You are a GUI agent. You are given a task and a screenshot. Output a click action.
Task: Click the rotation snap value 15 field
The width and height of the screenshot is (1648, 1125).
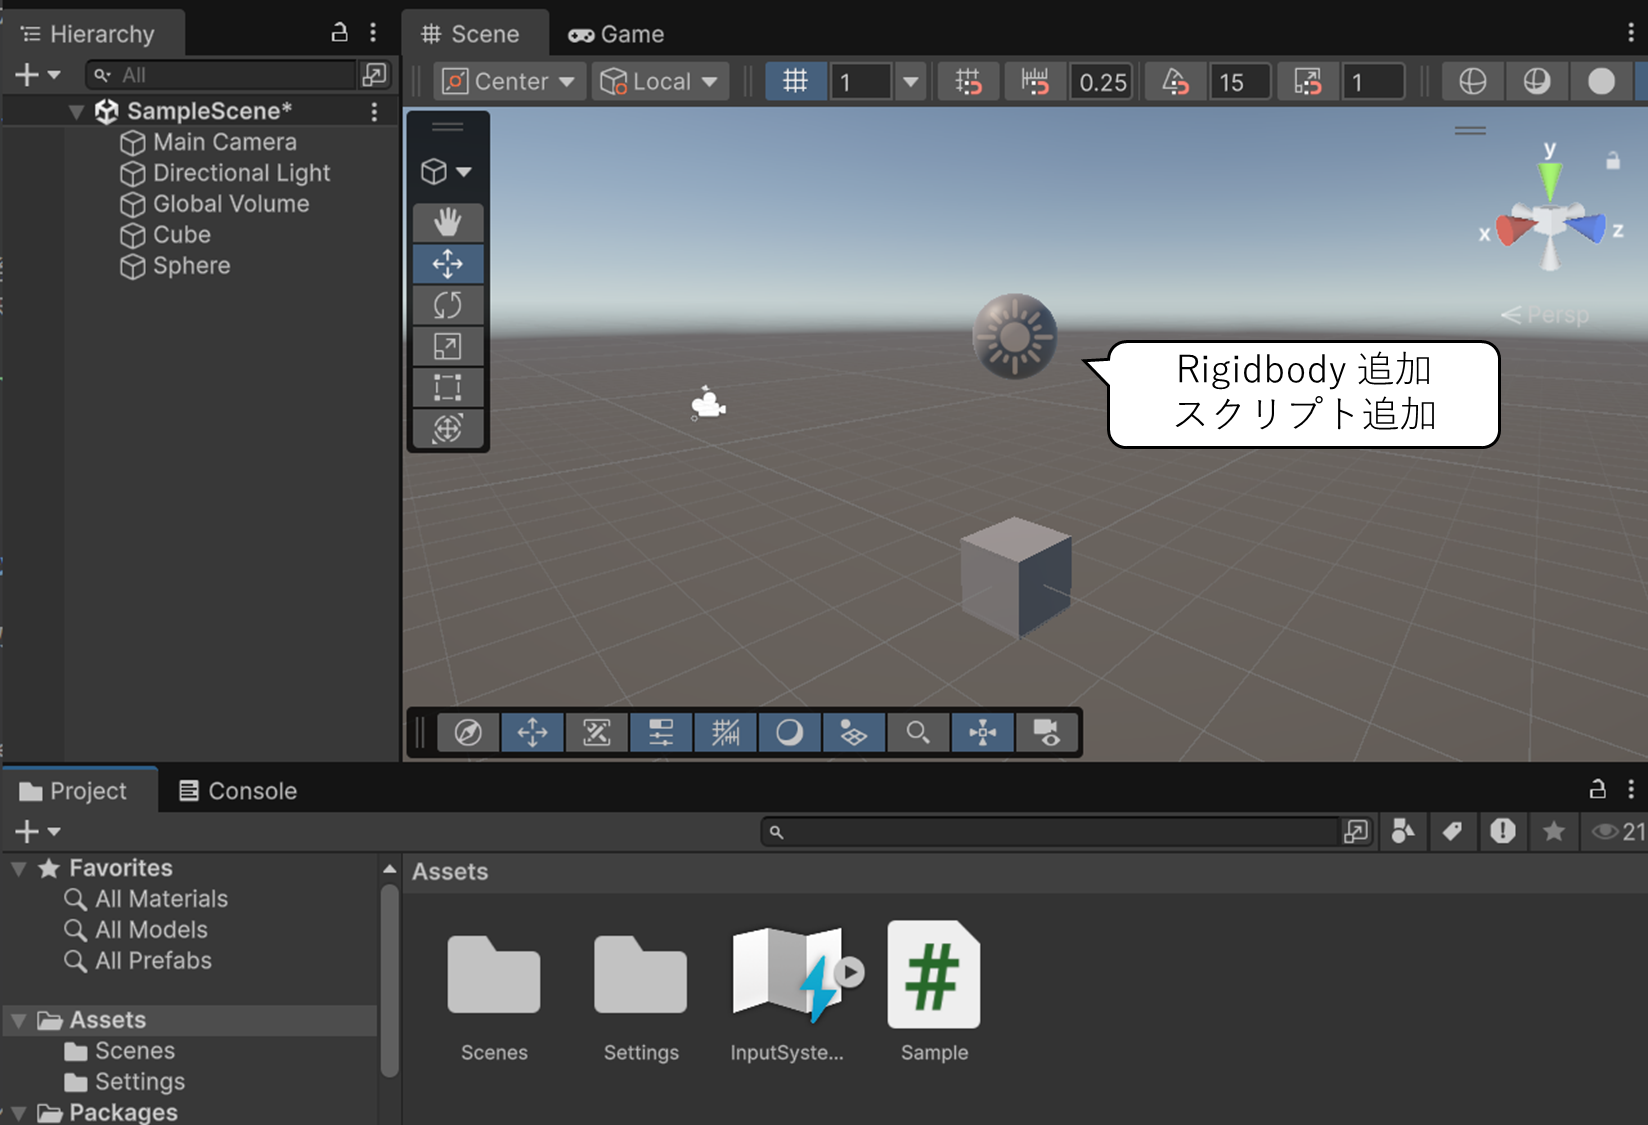click(x=1239, y=82)
